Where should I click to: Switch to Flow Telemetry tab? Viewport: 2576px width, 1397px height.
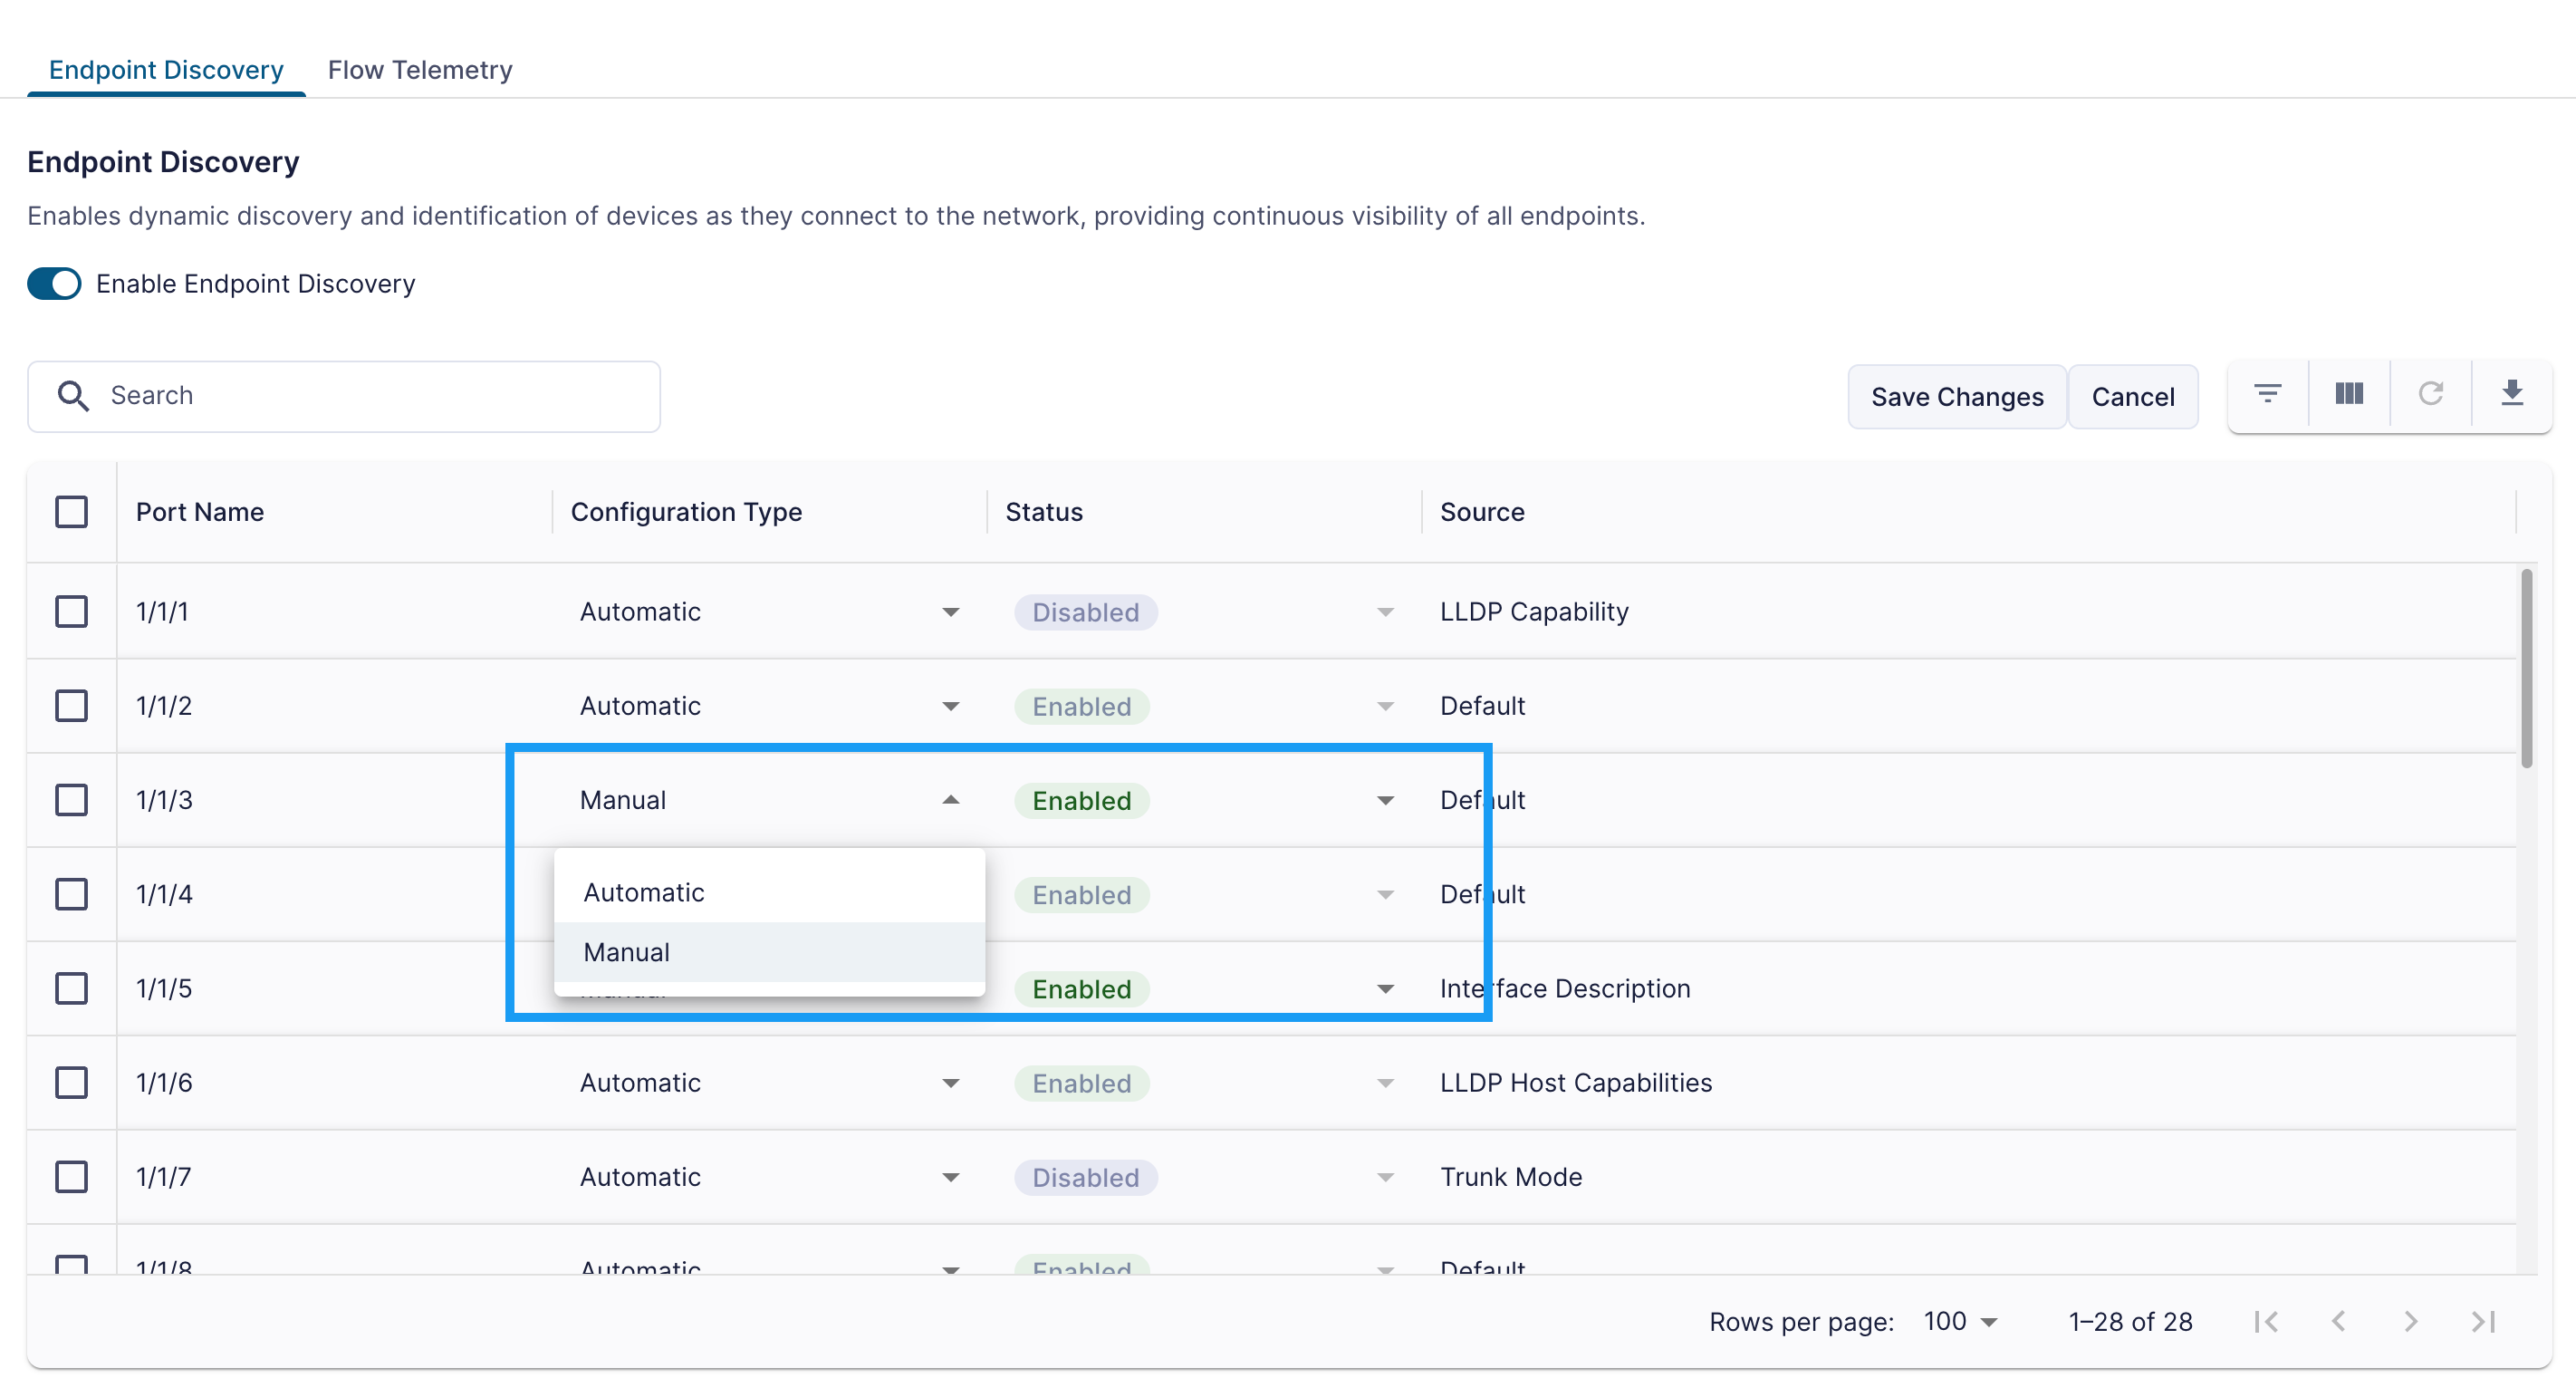(x=420, y=70)
